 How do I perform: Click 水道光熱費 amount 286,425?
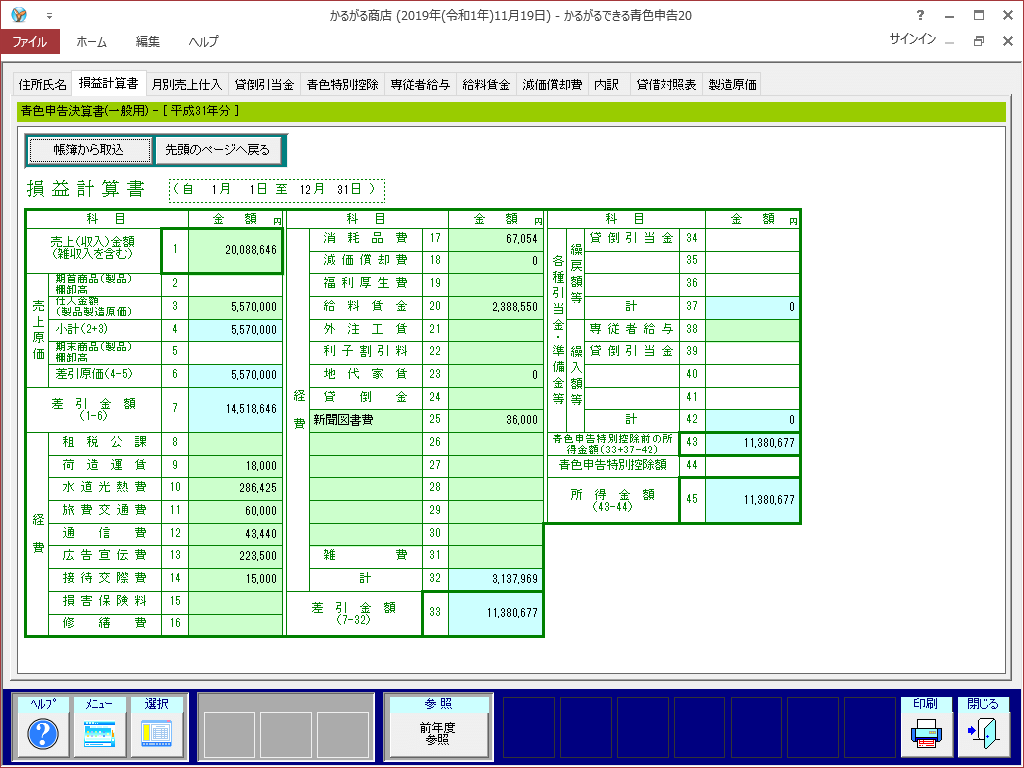[x=236, y=488]
